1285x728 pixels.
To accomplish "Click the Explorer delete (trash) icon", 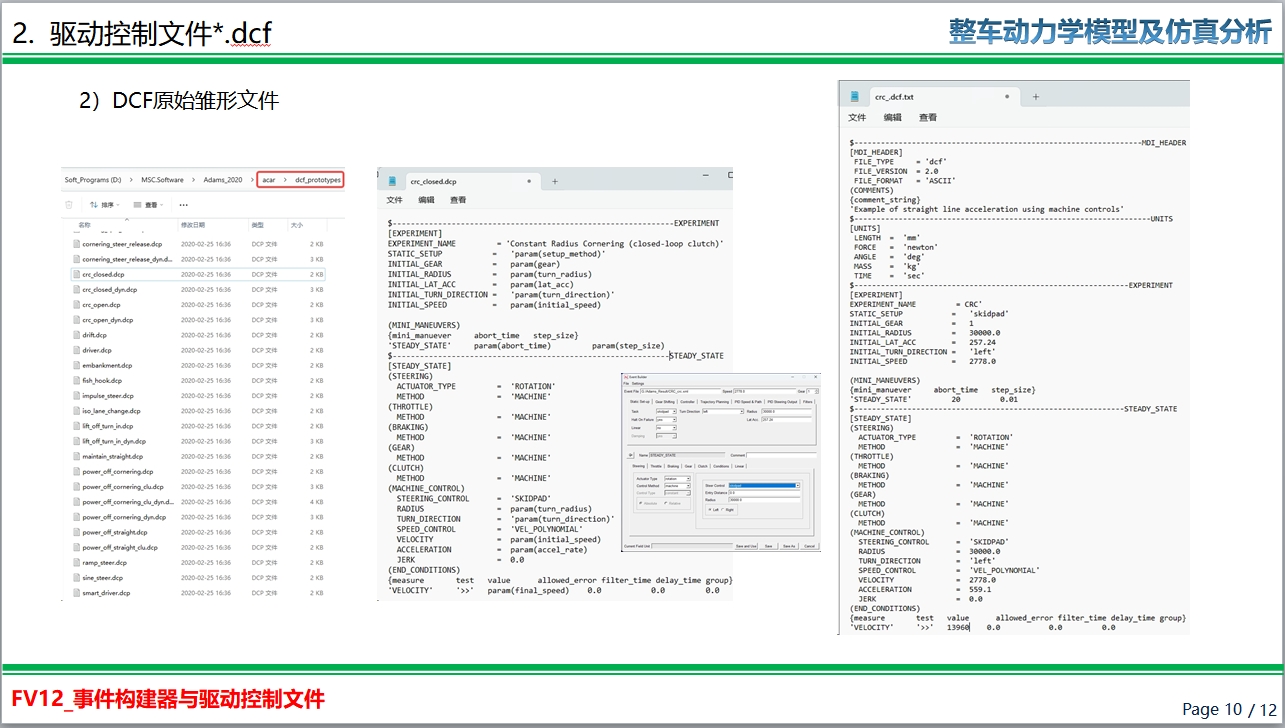I will point(69,205).
